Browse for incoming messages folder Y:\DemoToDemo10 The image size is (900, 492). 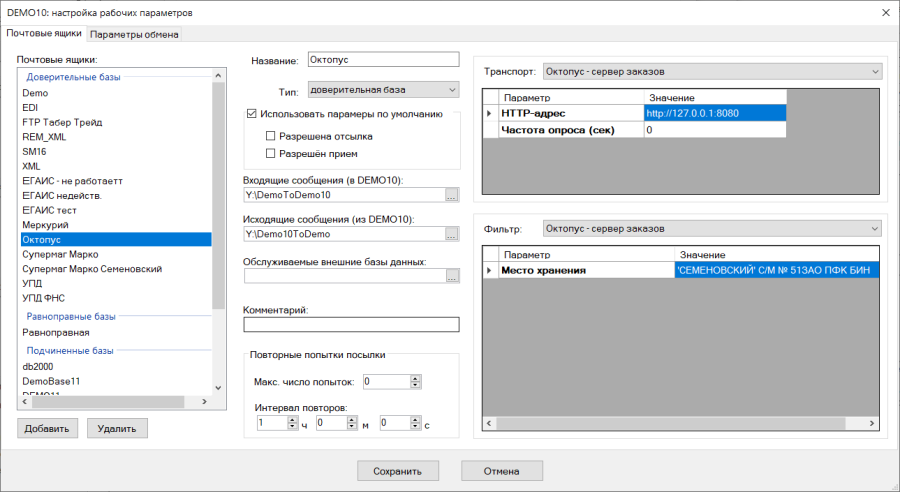452,196
